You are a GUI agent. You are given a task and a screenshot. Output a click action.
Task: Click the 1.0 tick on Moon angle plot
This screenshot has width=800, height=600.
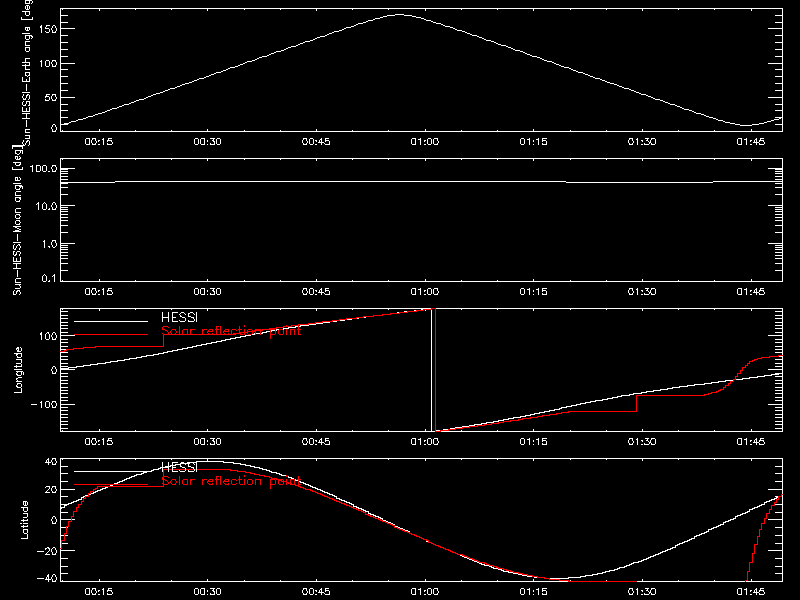click(x=49, y=244)
